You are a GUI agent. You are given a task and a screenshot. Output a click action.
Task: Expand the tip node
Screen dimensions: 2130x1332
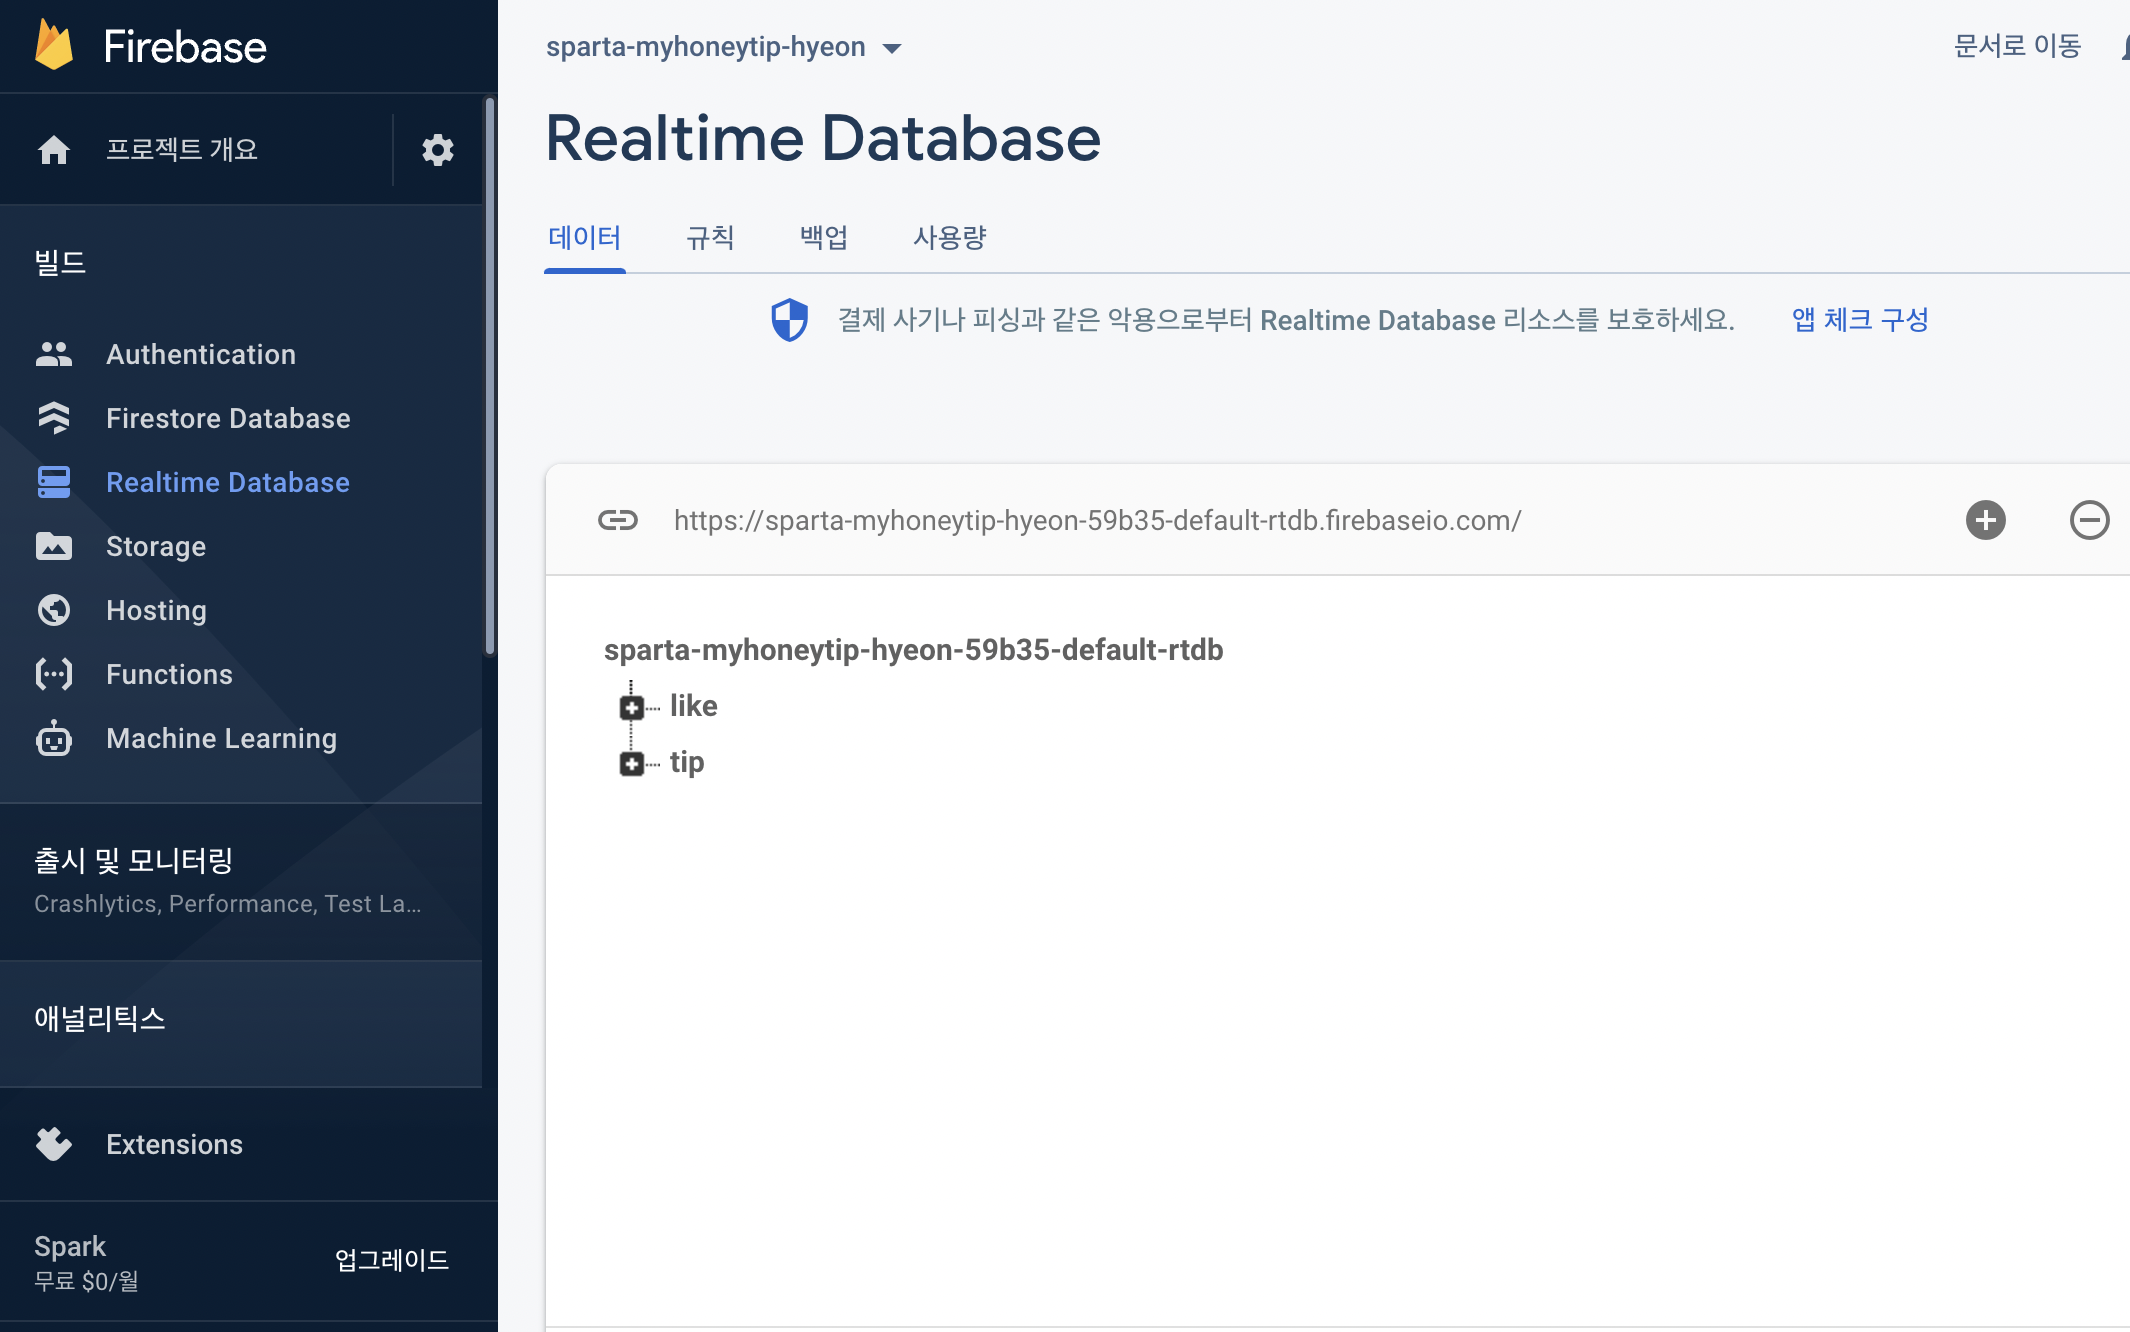[632, 764]
